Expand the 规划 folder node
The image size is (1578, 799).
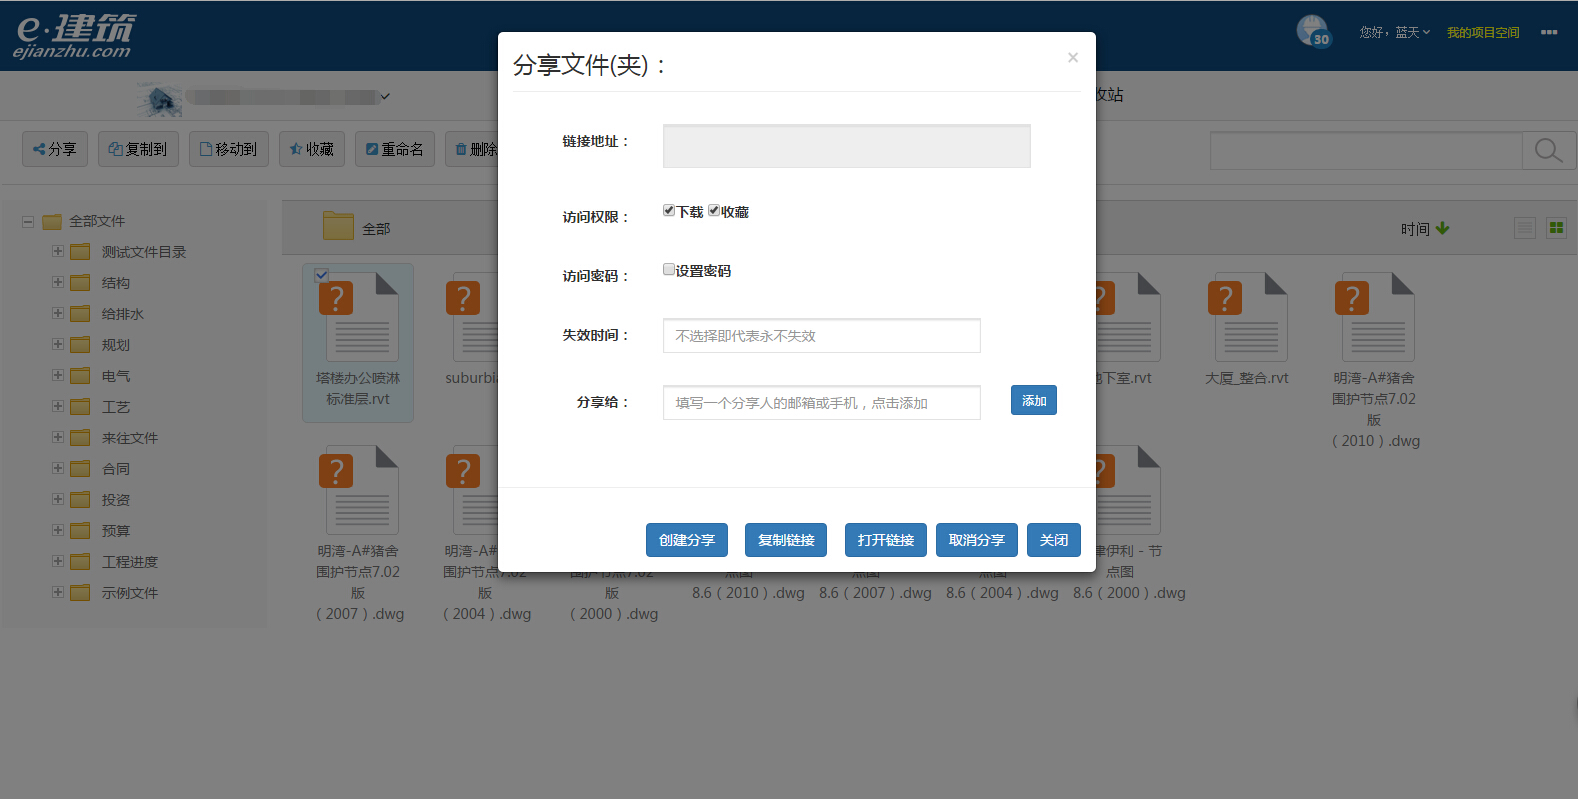[x=58, y=344]
